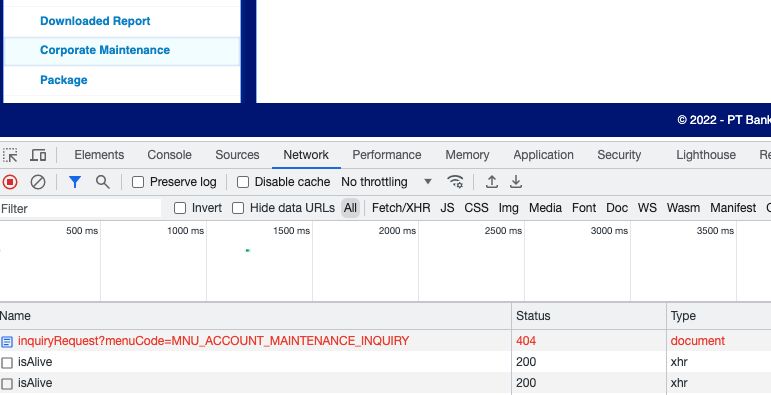This screenshot has height=395, width=771.
Task: Select the 404 inquiryRequest row
Action: pyautogui.click(x=386, y=341)
